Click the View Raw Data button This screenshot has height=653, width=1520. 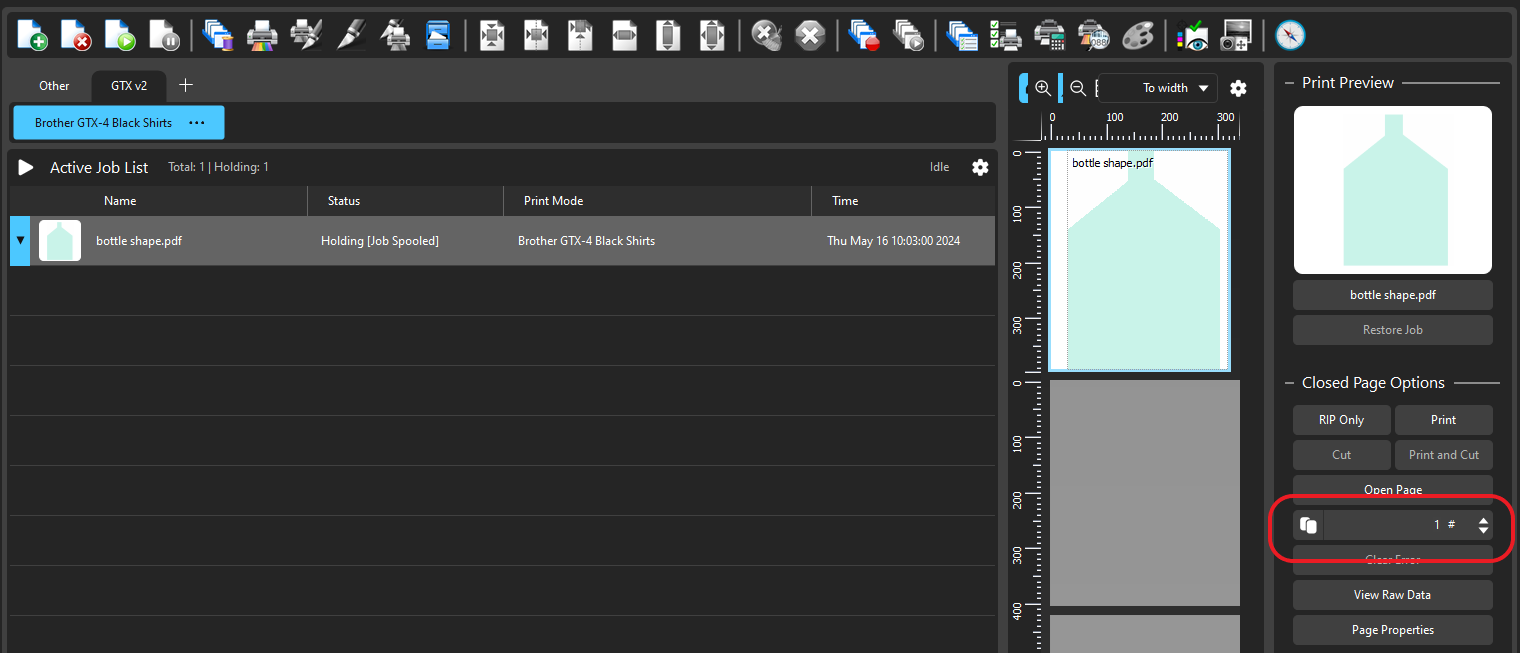[1392, 595]
